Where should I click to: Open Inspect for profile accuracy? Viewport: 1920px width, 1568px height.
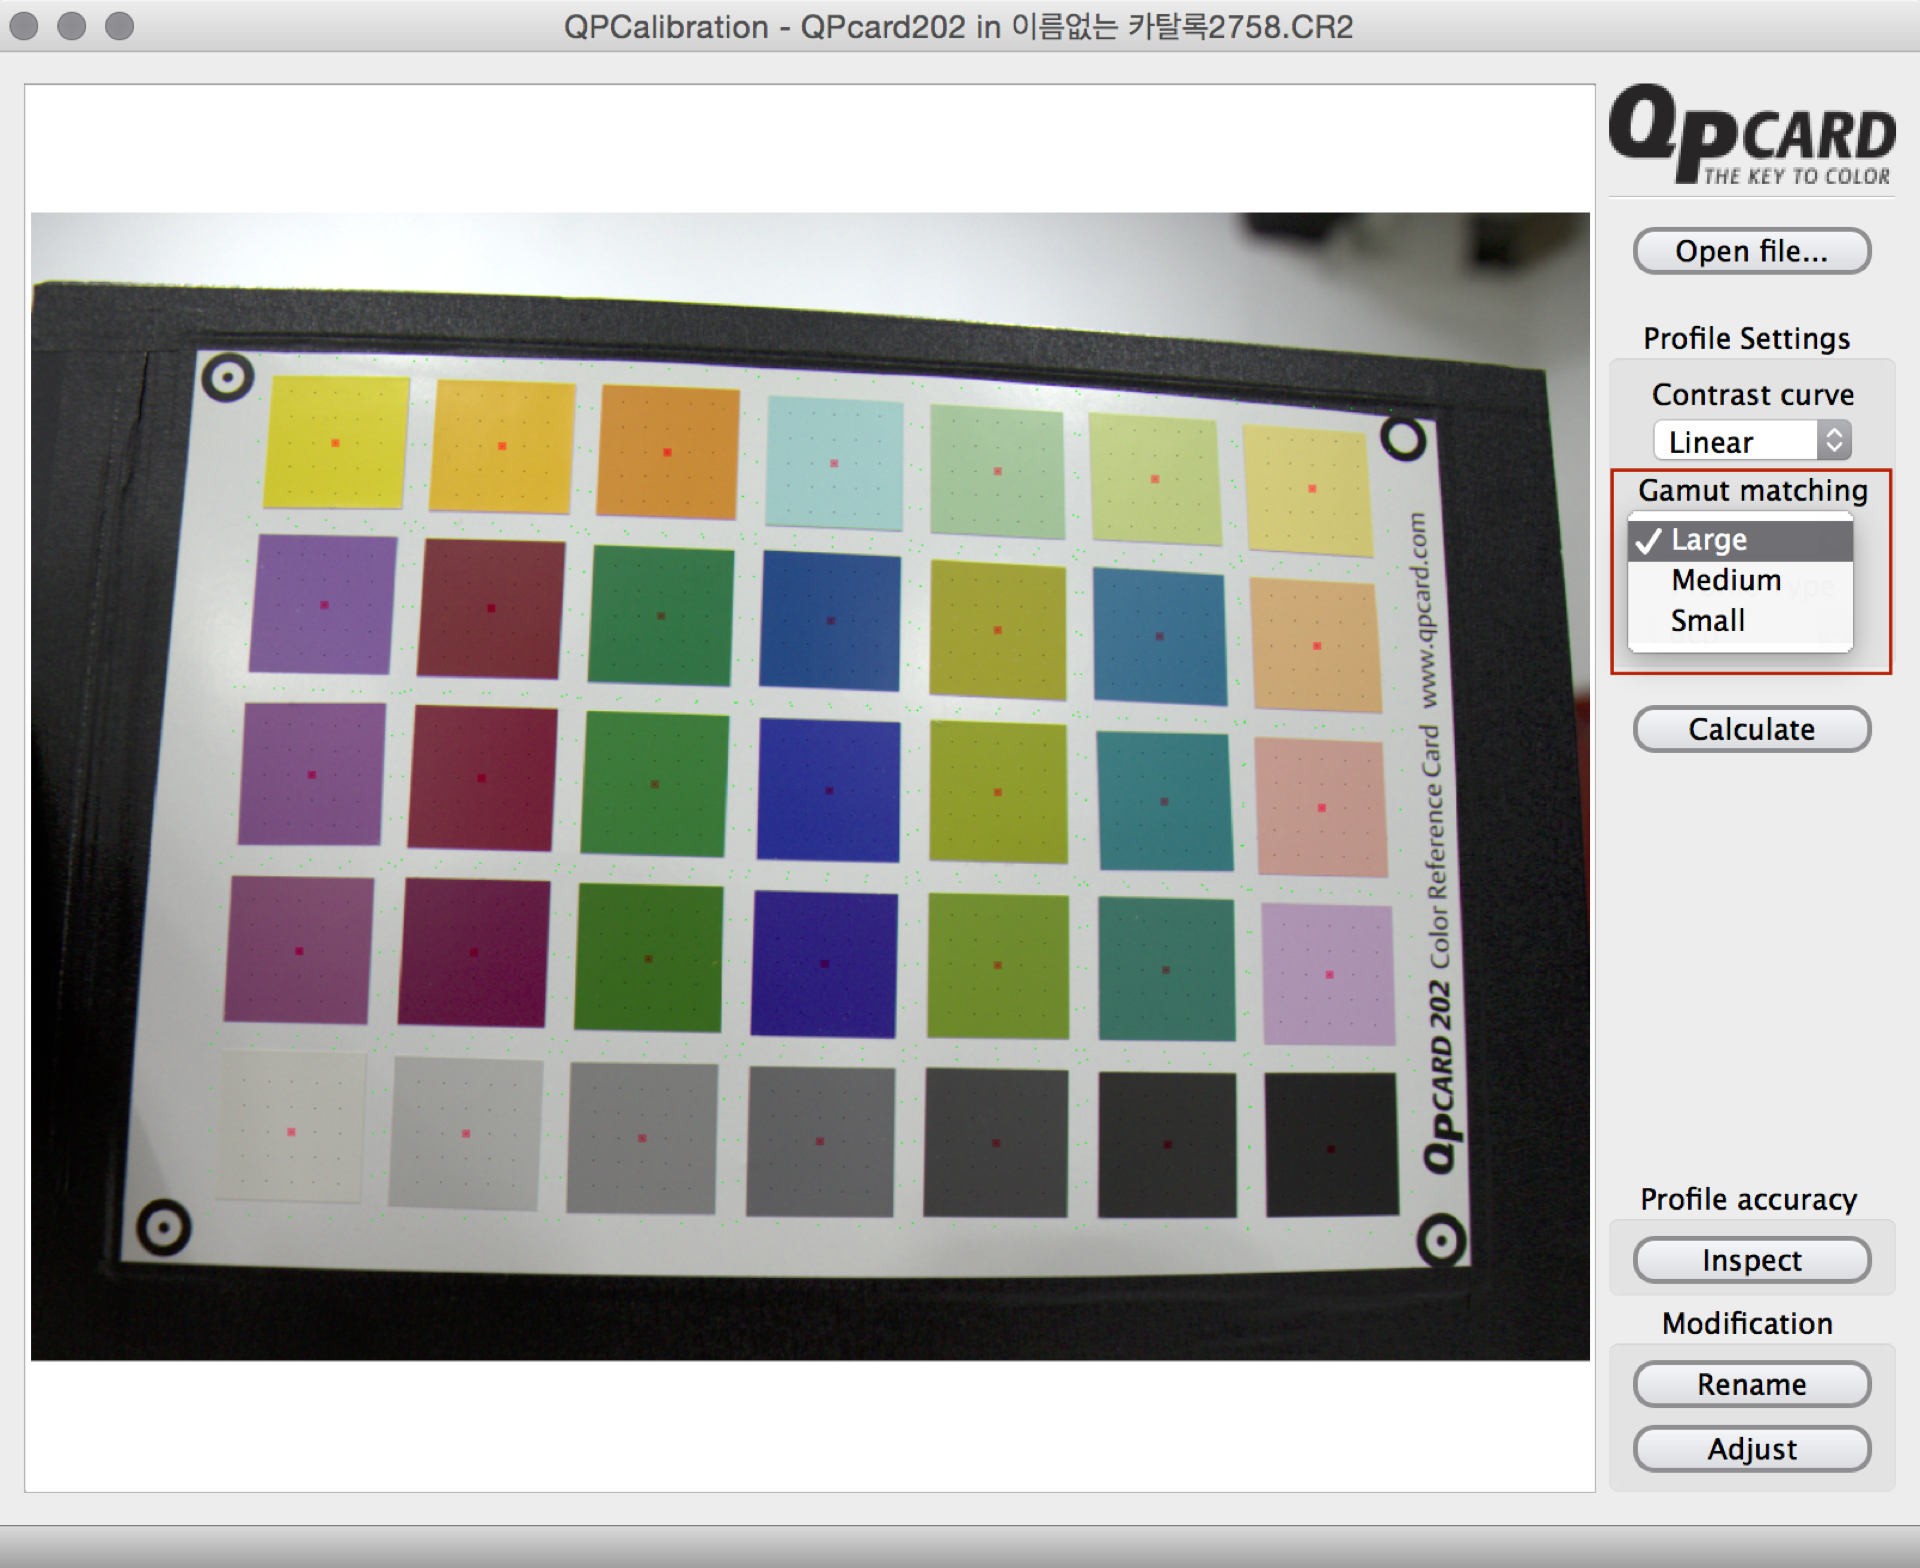(1751, 1260)
